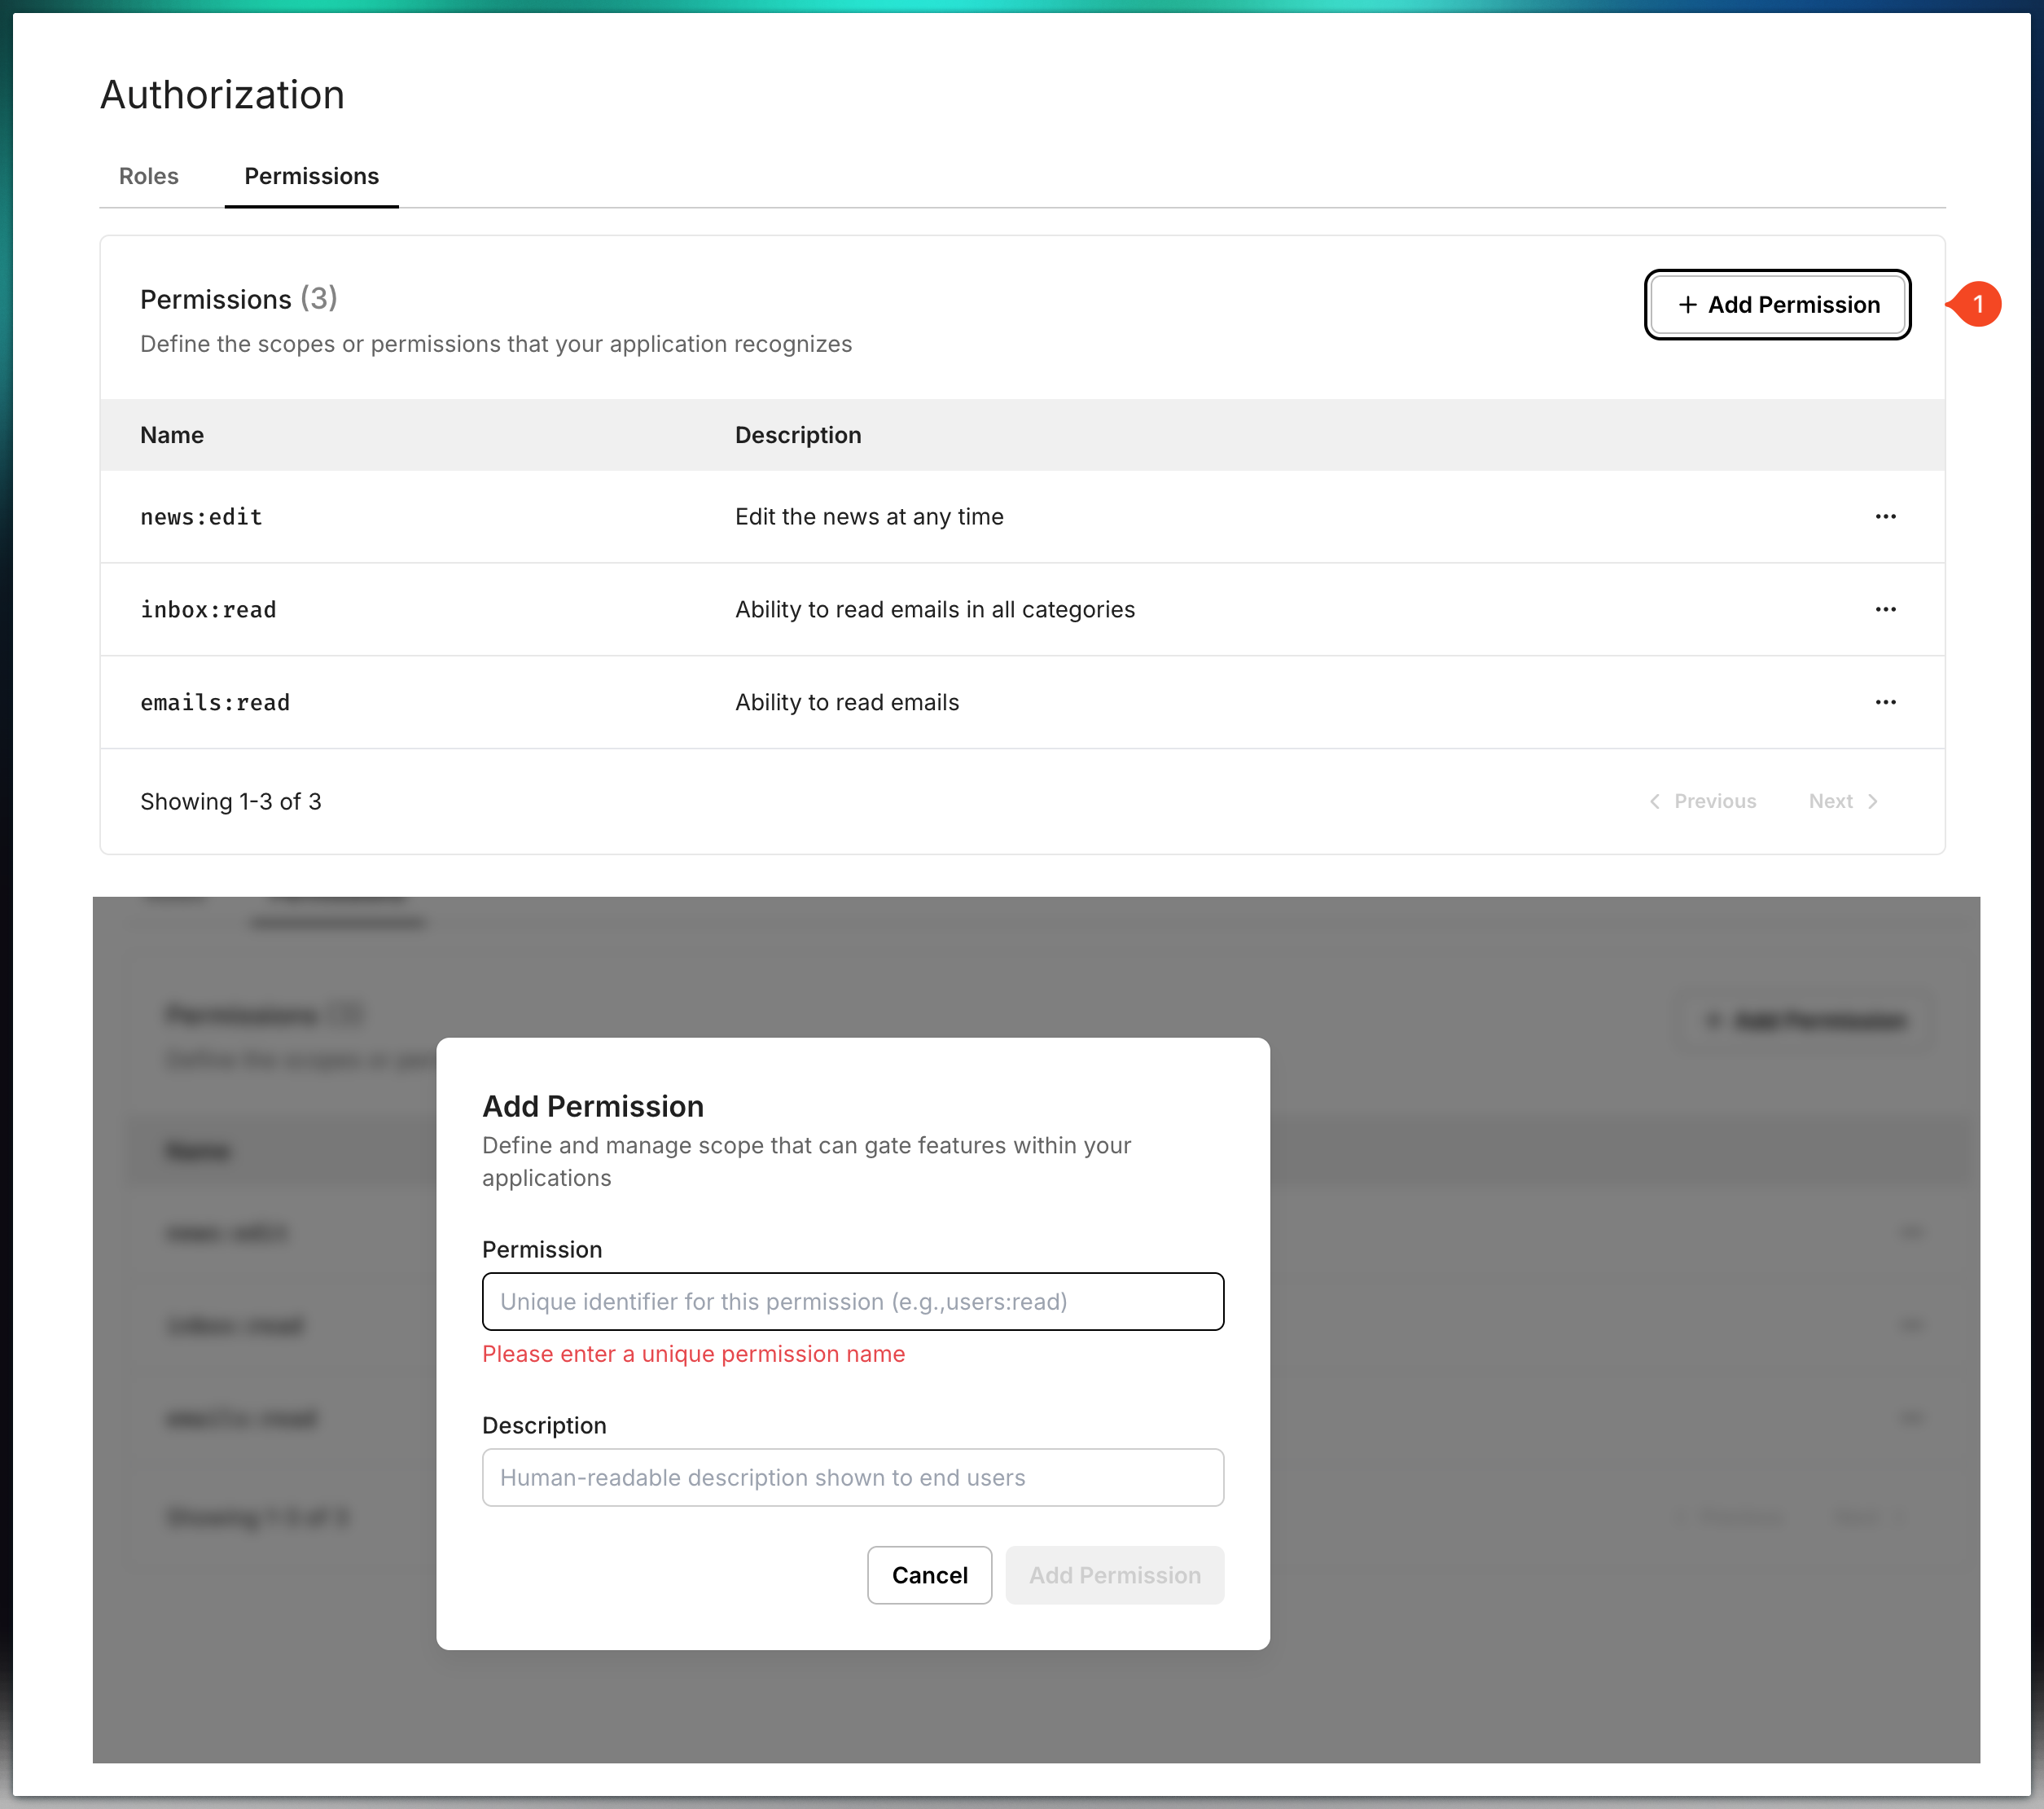
Task: Switch to the Roles tab
Action: (148, 176)
